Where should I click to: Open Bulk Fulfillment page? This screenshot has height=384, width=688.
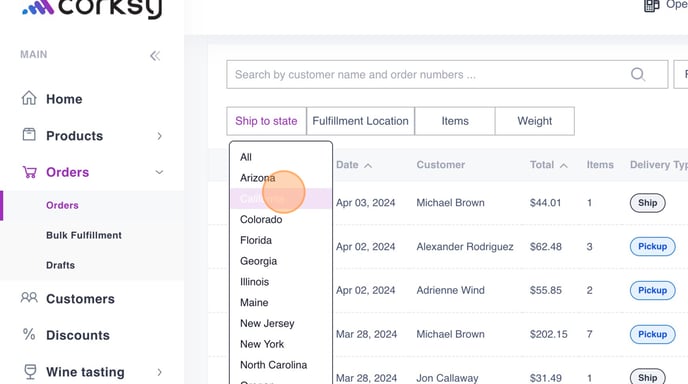click(x=84, y=235)
